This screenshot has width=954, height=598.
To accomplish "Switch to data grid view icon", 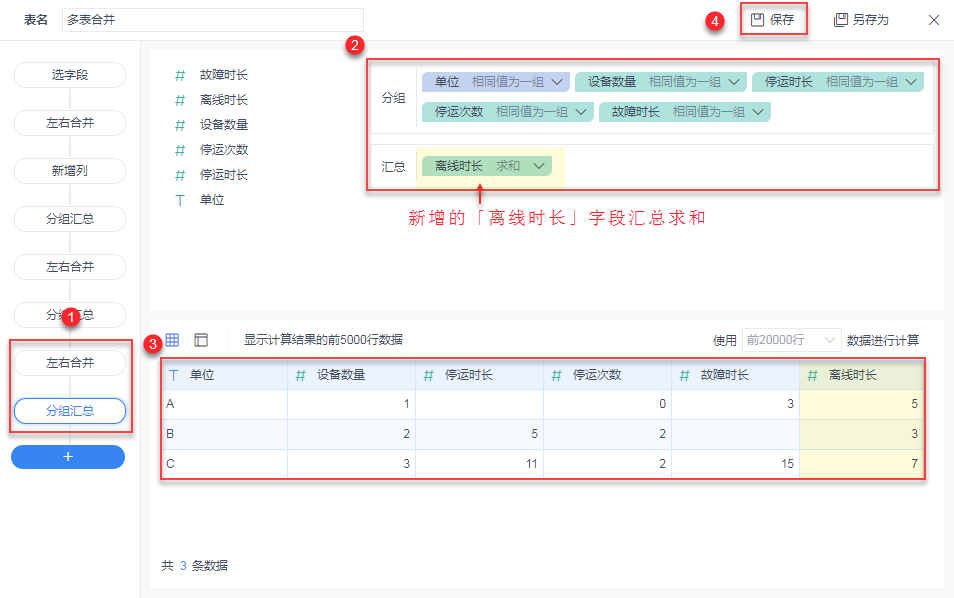I will [172, 340].
